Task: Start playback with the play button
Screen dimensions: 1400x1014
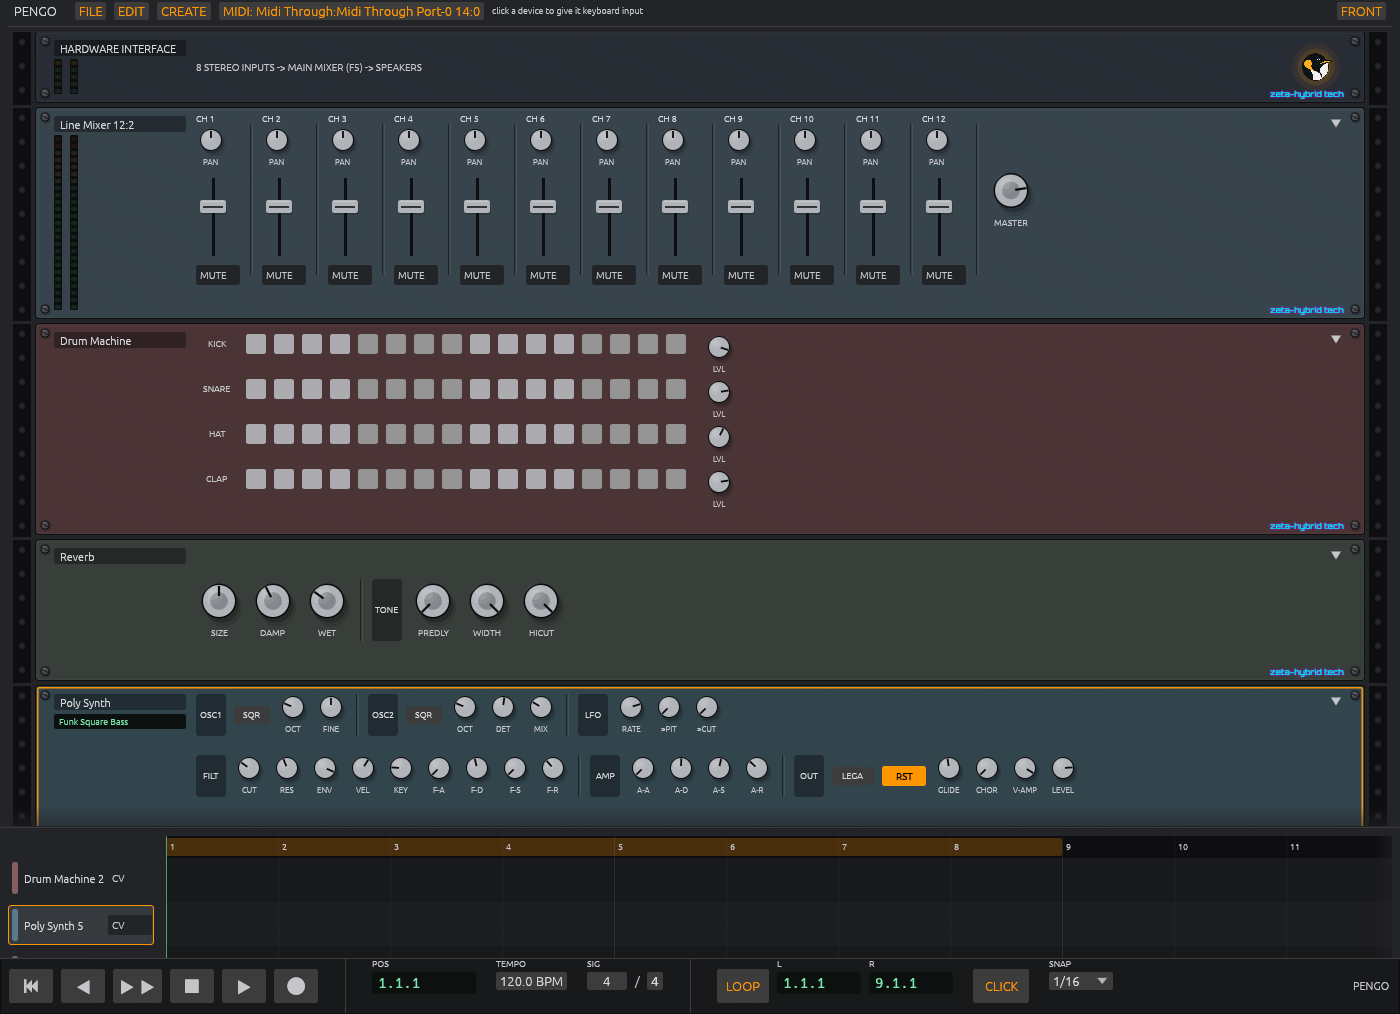Action: coord(244,986)
